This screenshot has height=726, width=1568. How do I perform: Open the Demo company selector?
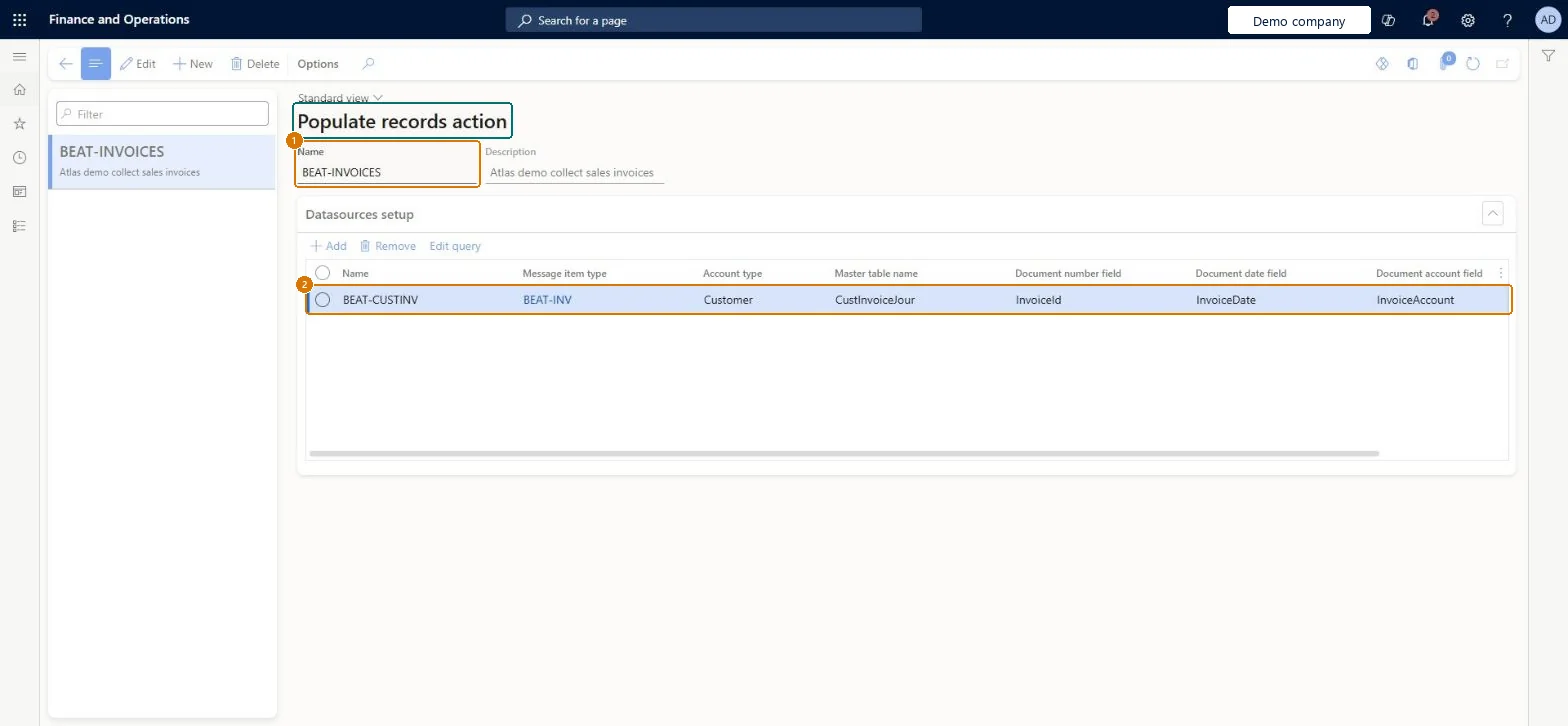[x=1299, y=21]
